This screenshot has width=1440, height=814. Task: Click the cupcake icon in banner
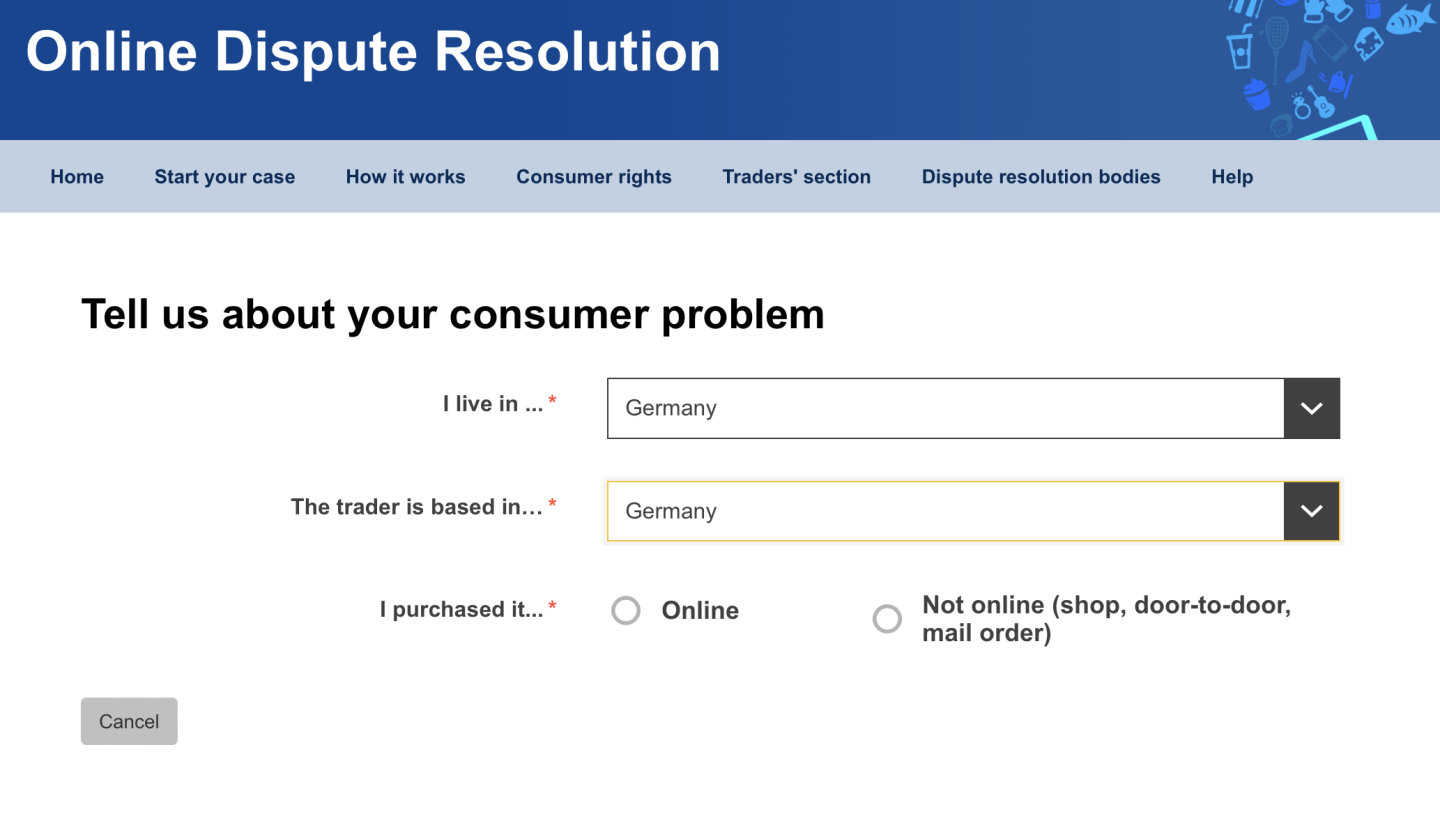pyautogui.click(x=1256, y=95)
